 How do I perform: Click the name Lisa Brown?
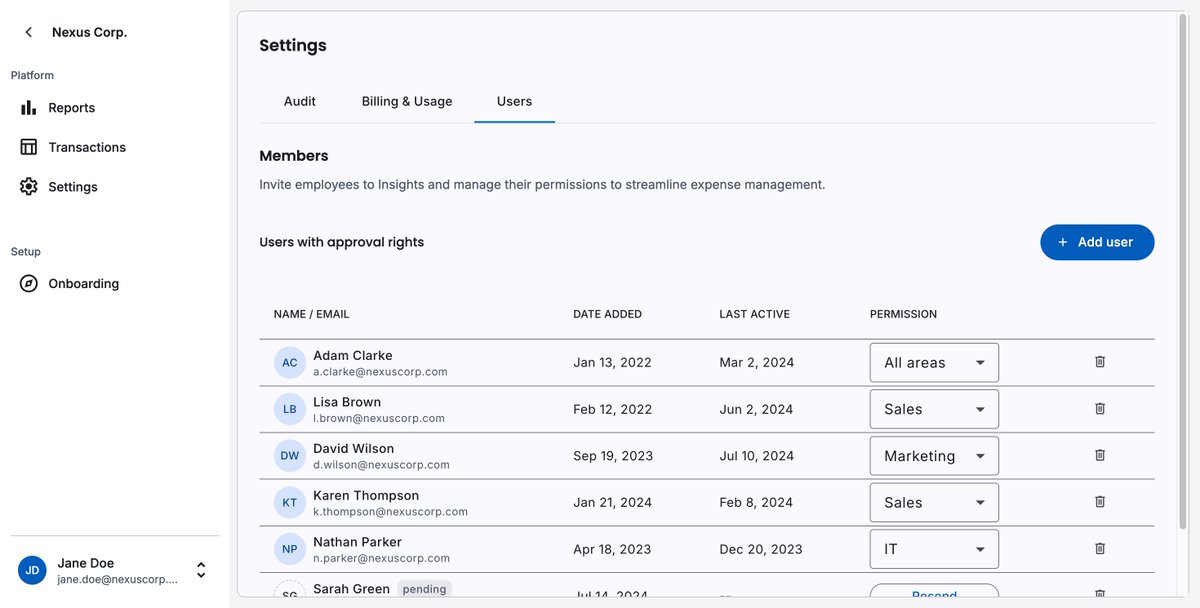click(x=347, y=402)
